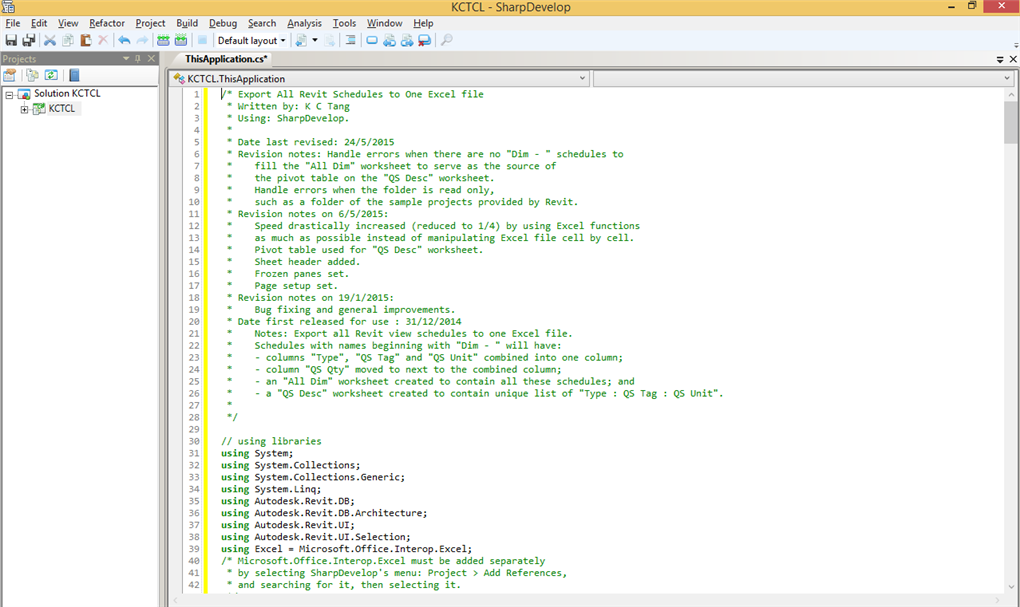
Task: Click comment "Written by: K C Tang"
Action: 293,106
